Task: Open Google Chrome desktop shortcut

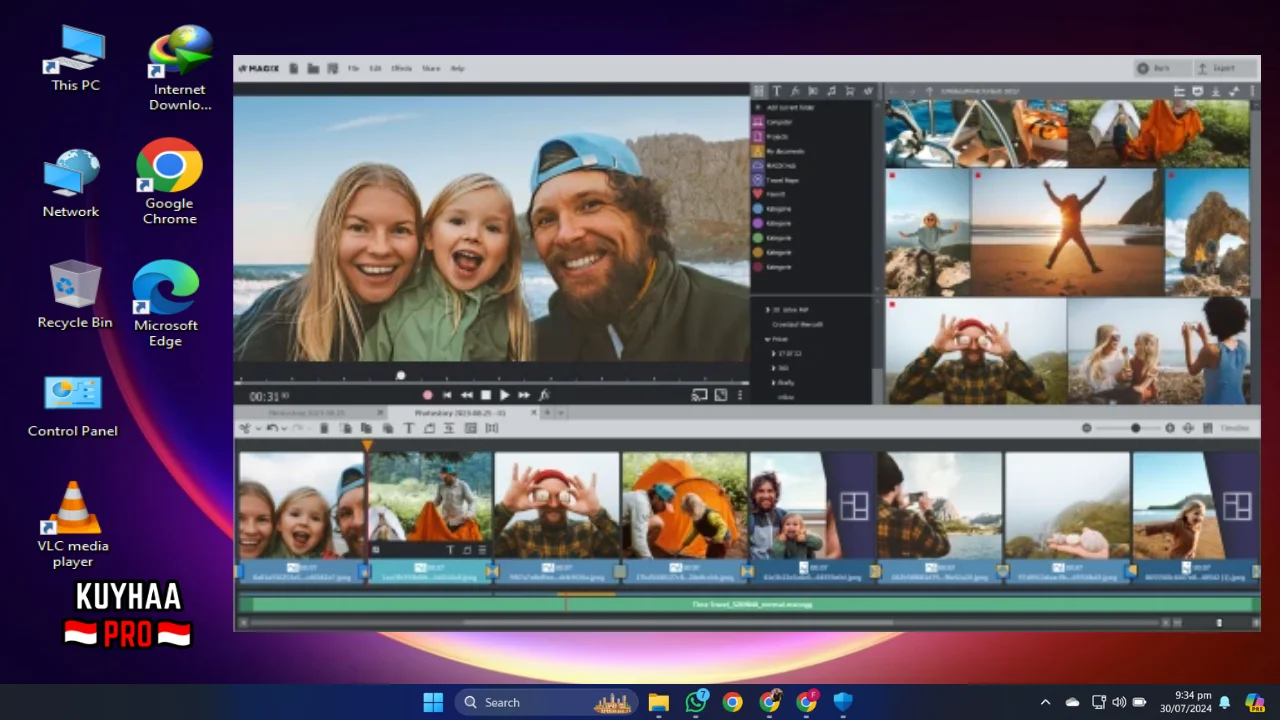Action: point(169,181)
